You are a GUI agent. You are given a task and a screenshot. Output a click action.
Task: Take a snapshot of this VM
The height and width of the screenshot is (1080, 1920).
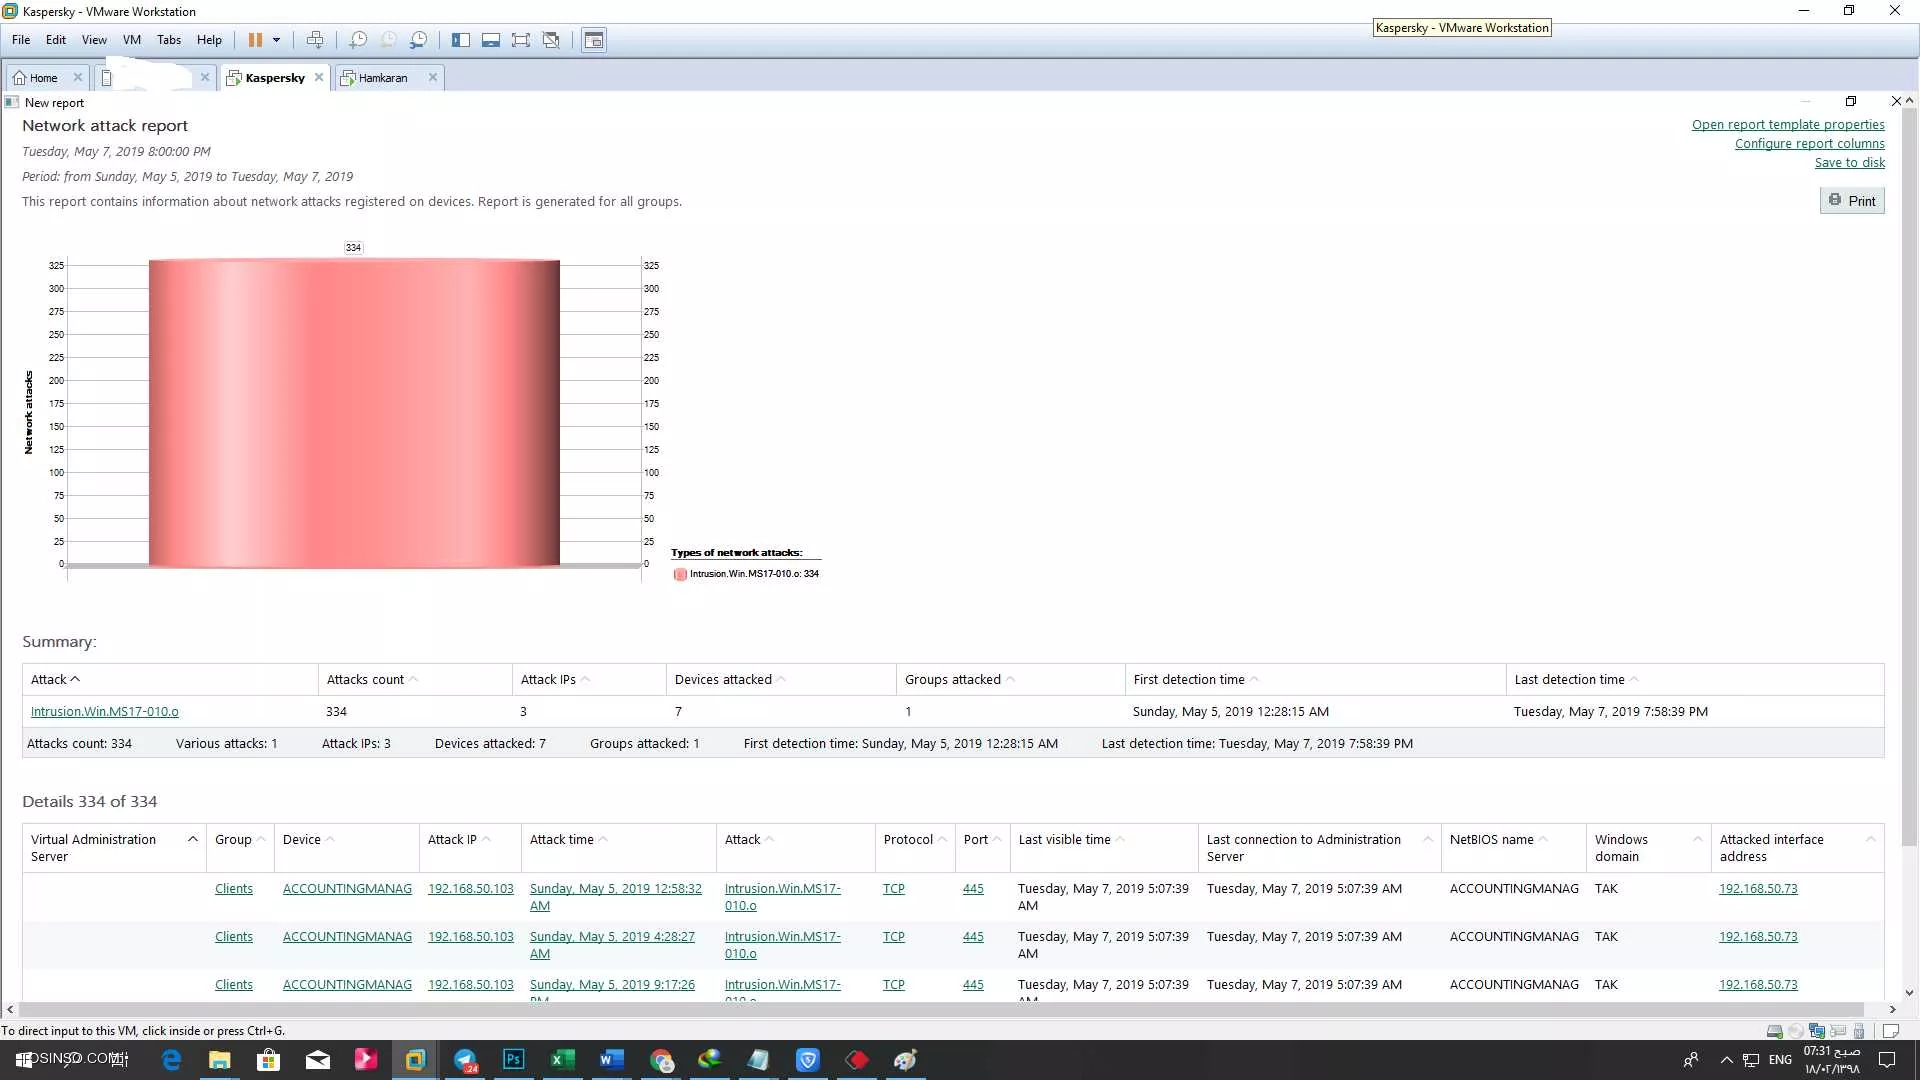coord(358,40)
